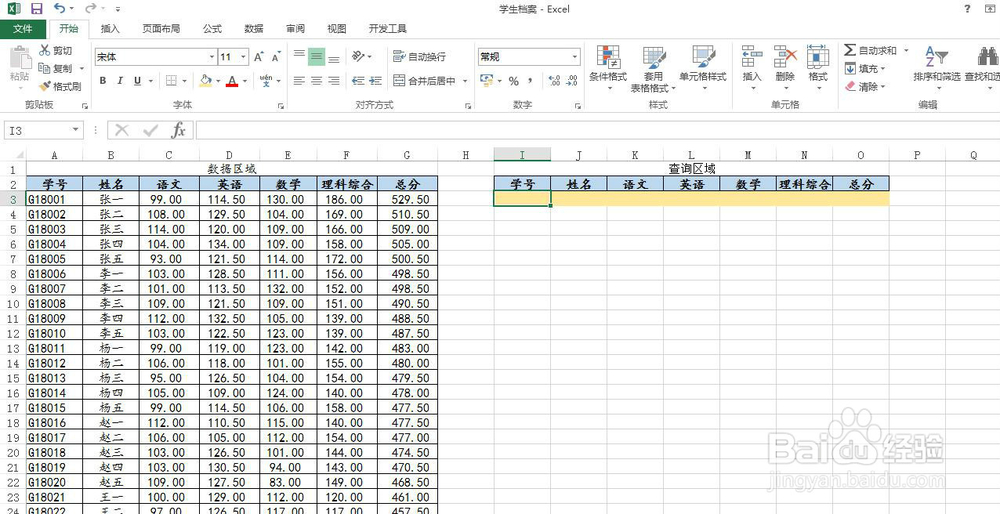Open Cell Styles (单元格样式)

[703, 67]
